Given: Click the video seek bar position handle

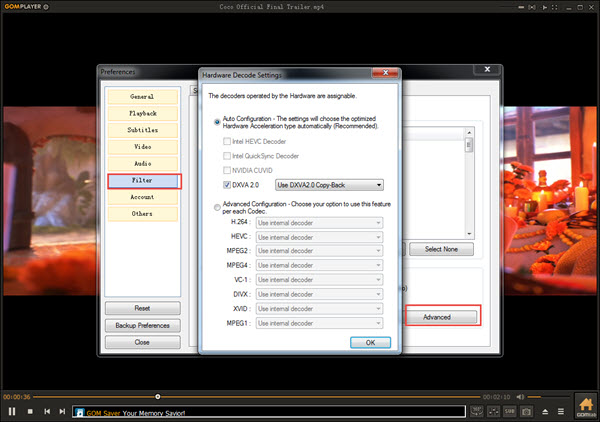Looking at the screenshot, I should point(158,397).
